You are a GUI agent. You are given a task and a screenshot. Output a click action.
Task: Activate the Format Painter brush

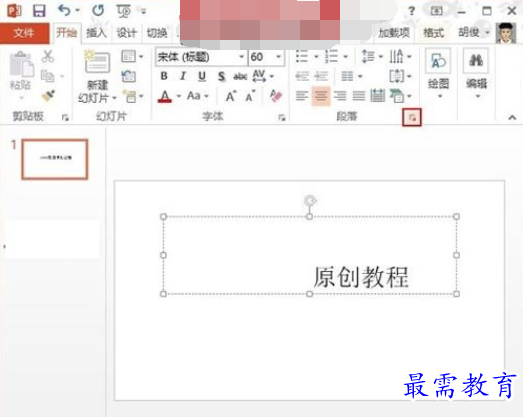[x=48, y=96]
